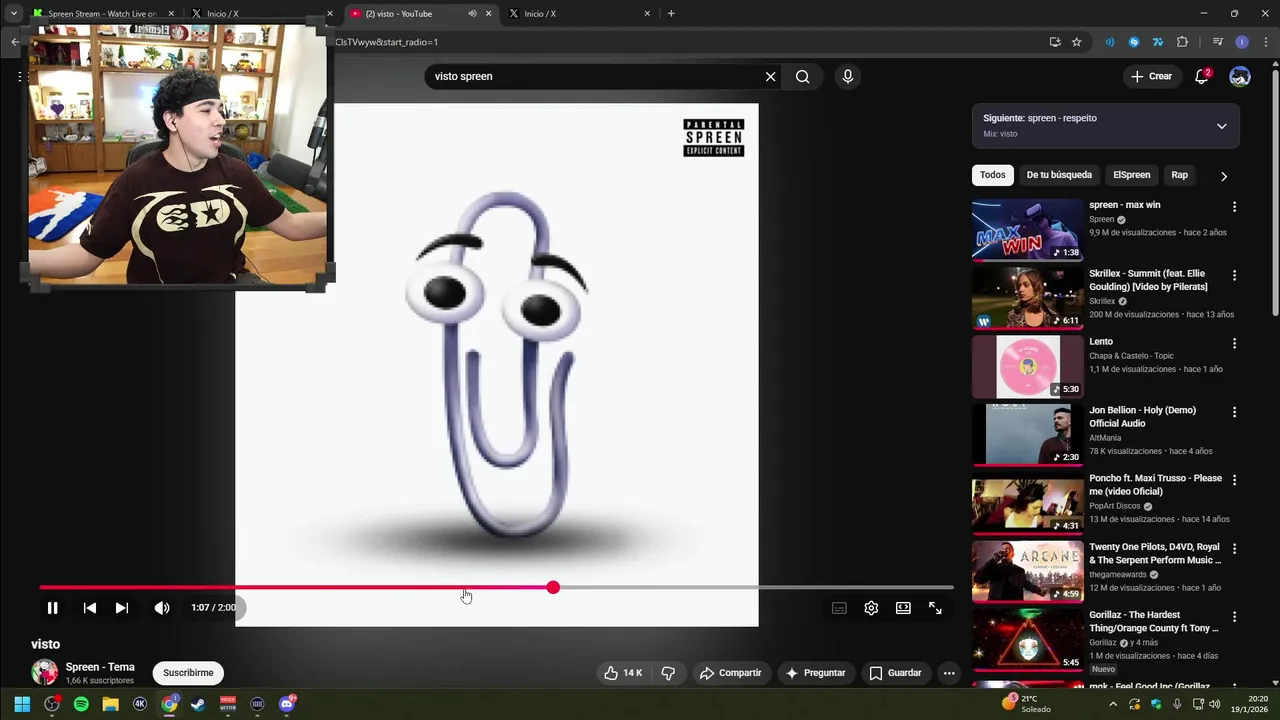The image size is (1280, 720).
Task: Select the 'De tu búsqueda' chip
Action: click(1059, 175)
